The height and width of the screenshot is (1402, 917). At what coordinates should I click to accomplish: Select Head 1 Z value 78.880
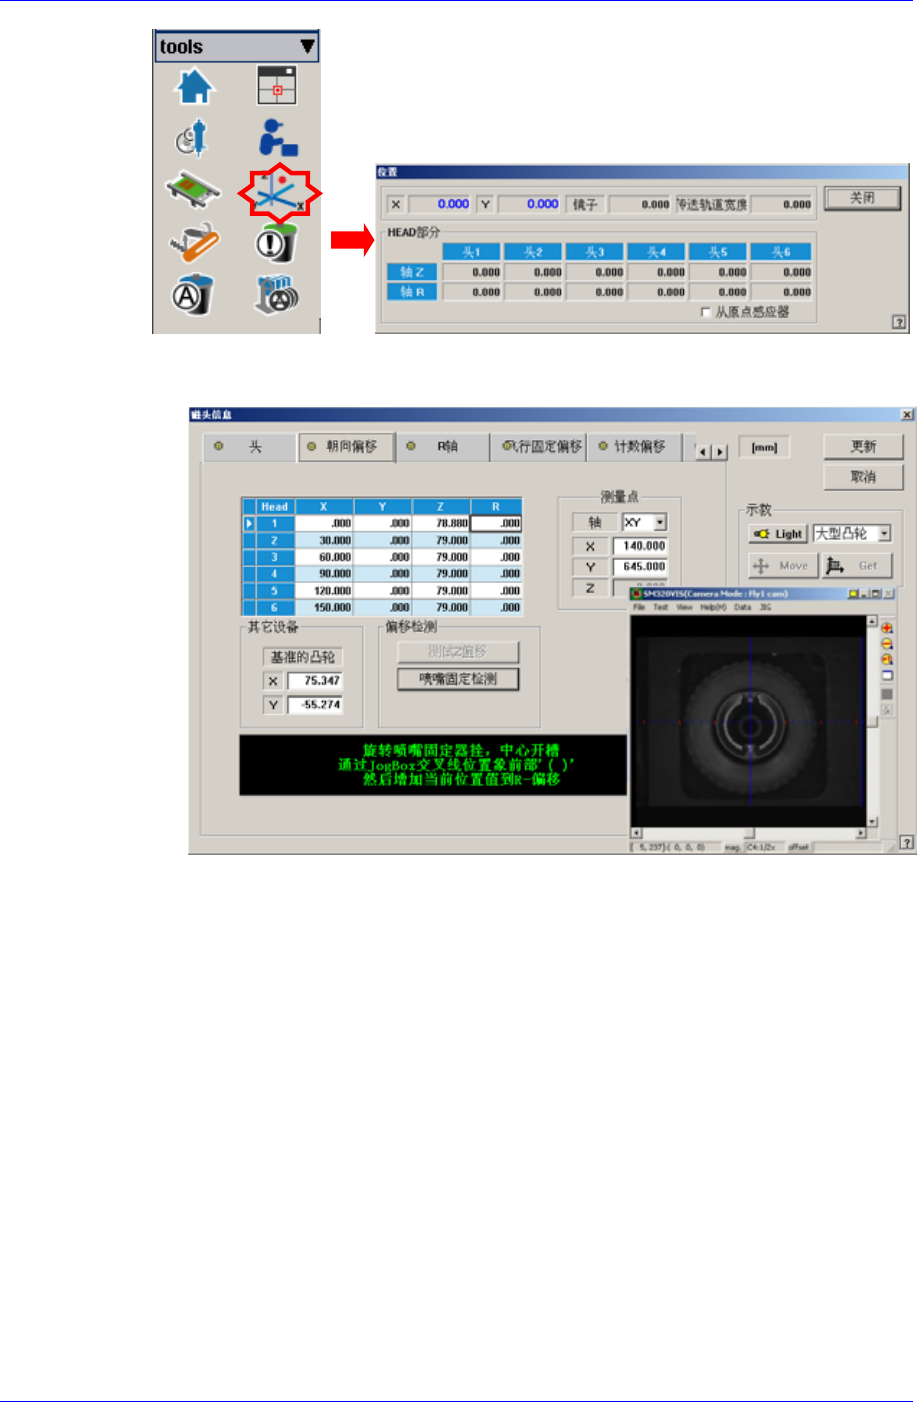point(441,523)
